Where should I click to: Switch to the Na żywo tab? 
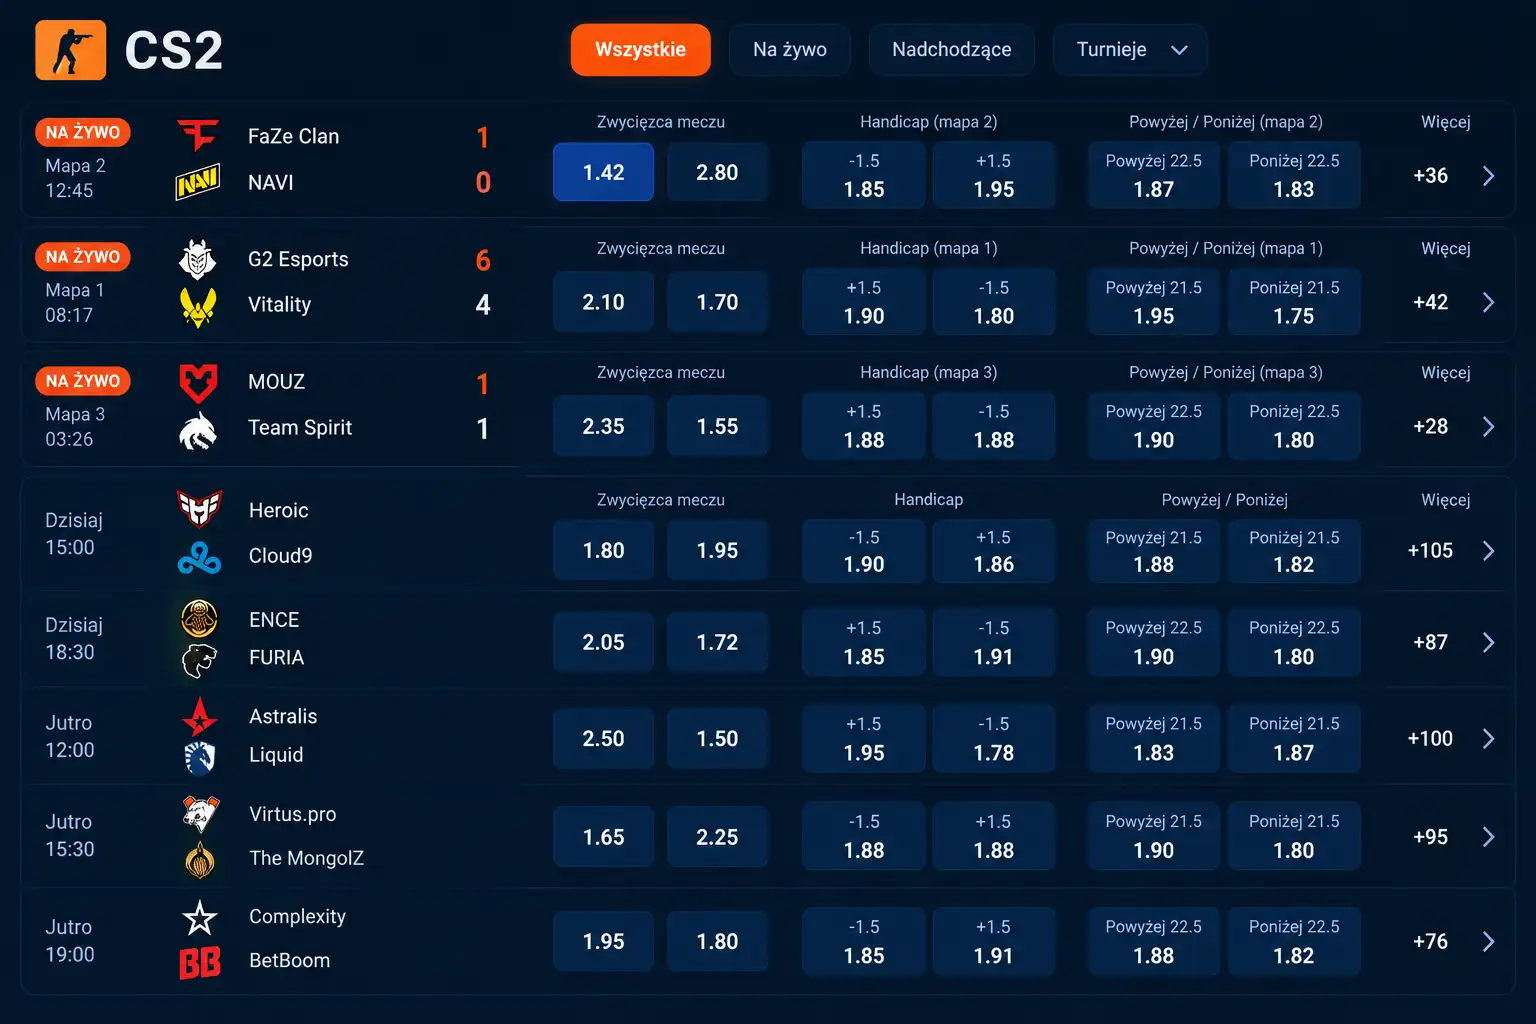click(x=790, y=50)
